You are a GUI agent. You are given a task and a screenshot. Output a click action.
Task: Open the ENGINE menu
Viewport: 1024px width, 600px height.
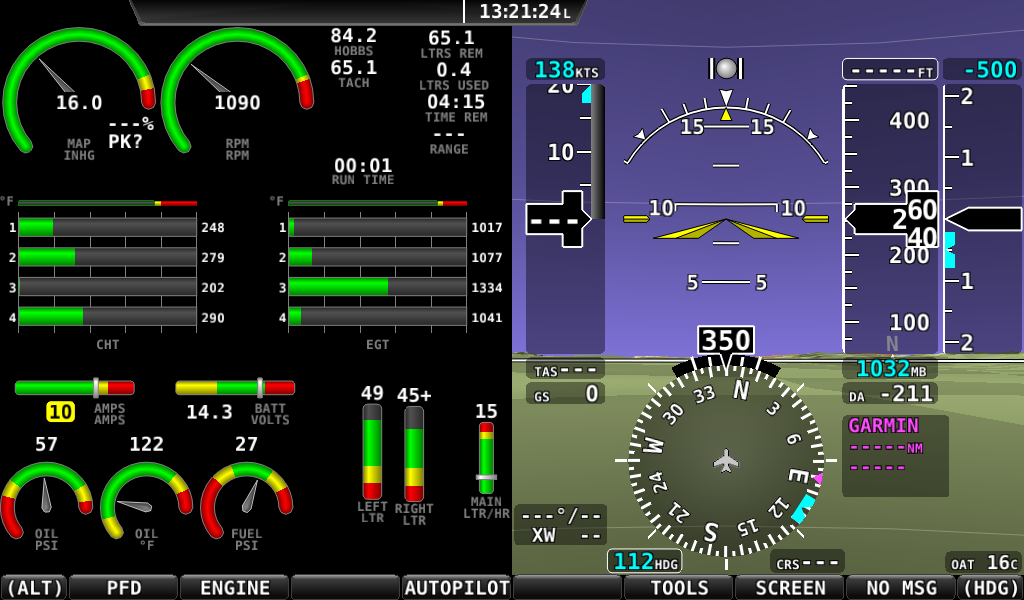tap(234, 587)
